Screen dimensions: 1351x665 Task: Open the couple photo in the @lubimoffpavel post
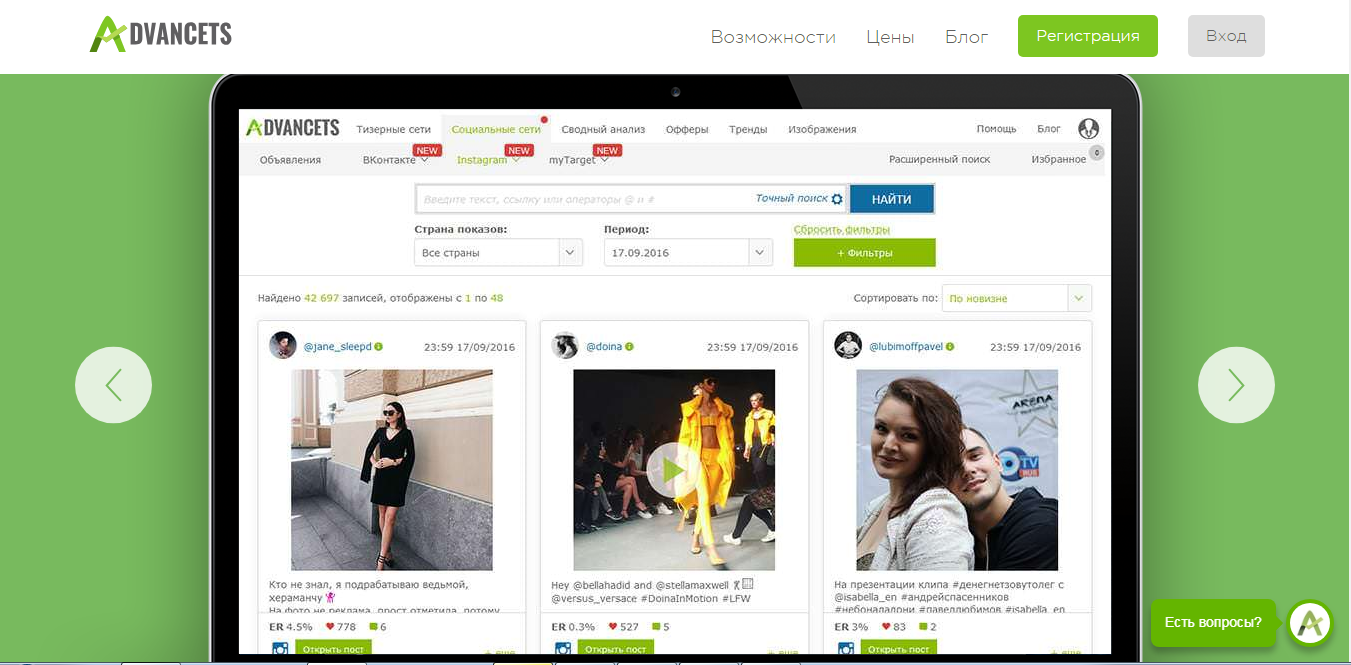957,470
